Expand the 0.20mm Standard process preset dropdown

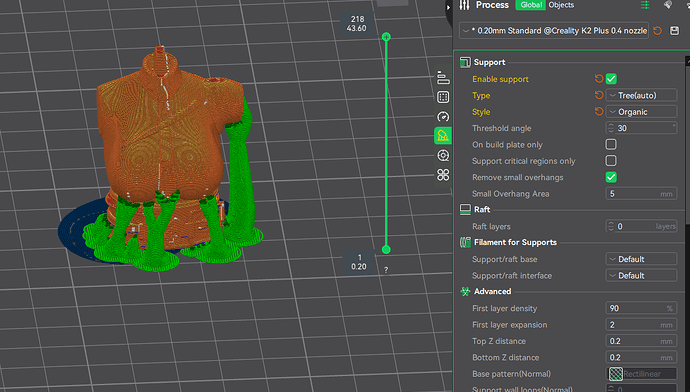(x=554, y=31)
